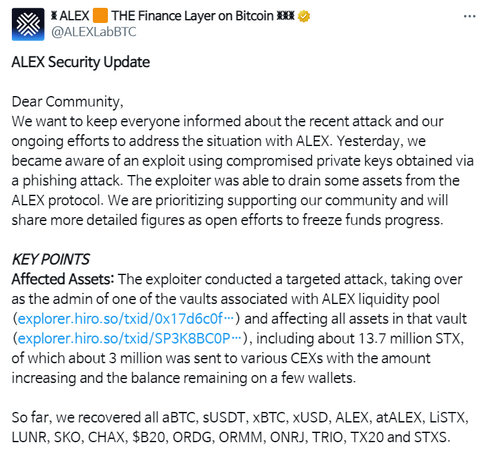This screenshot has height=454, width=489.
Task: Click the bold 'Affected Assets:' label
Action: (63, 279)
